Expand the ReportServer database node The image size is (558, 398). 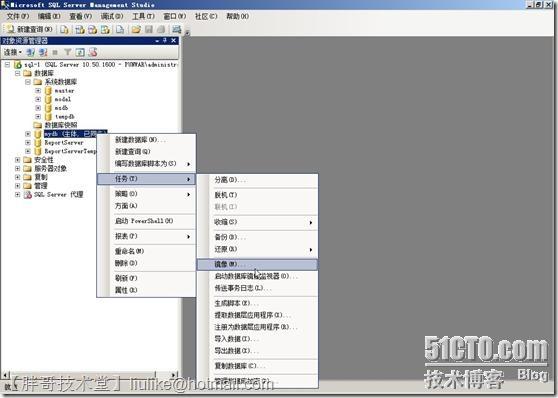point(28,142)
